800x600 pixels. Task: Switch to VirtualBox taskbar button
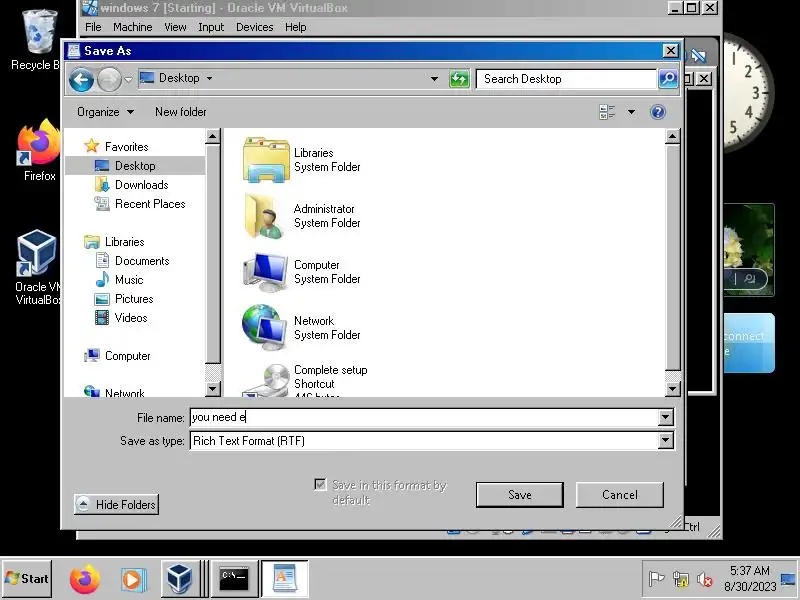(x=180, y=579)
